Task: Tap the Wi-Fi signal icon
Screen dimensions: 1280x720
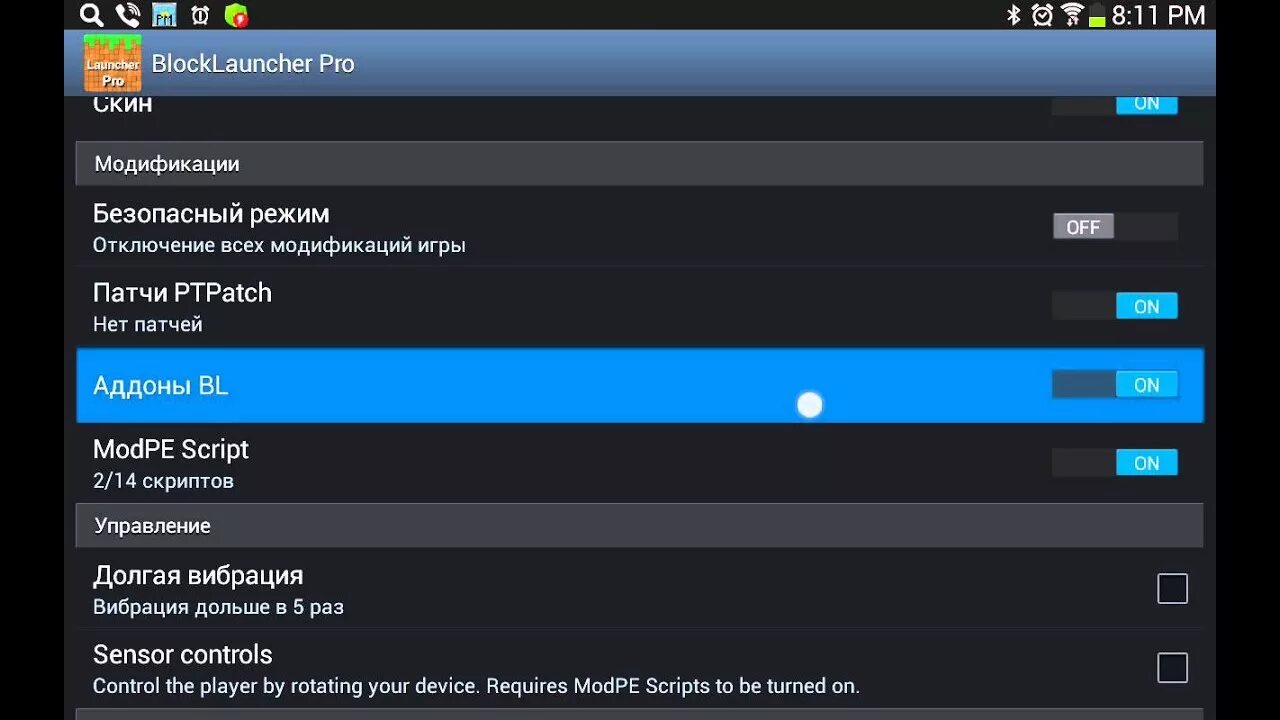Action: click(x=1072, y=15)
